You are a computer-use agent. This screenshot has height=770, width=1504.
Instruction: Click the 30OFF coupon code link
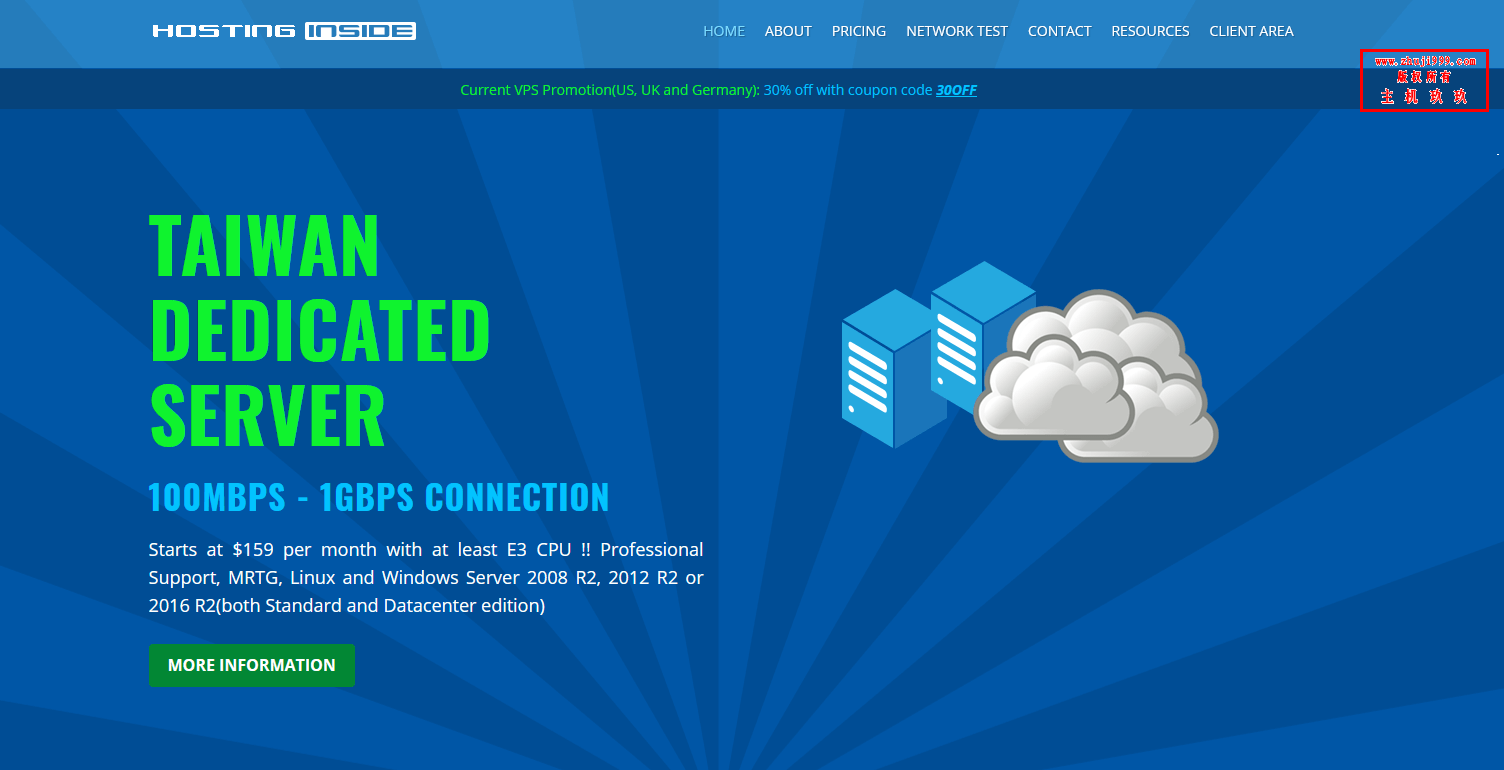click(x=956, y=90)
